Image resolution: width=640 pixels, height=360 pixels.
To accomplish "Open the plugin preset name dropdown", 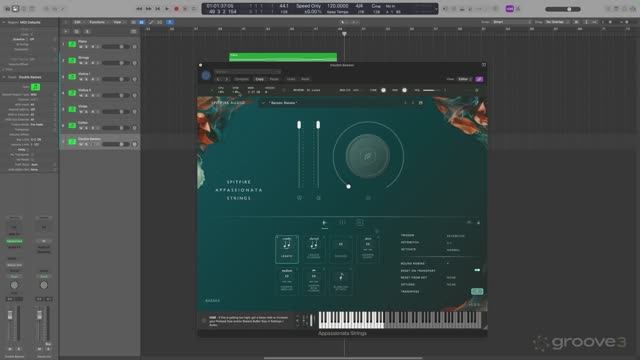I will [x=248, y=72].
